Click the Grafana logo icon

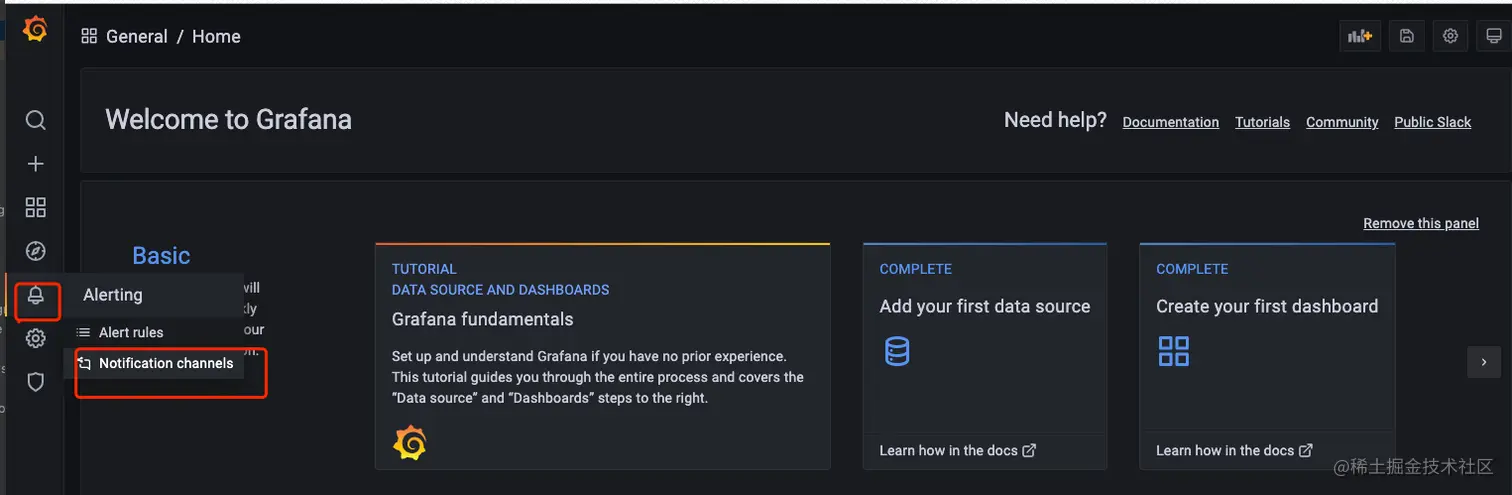[35, 31]
